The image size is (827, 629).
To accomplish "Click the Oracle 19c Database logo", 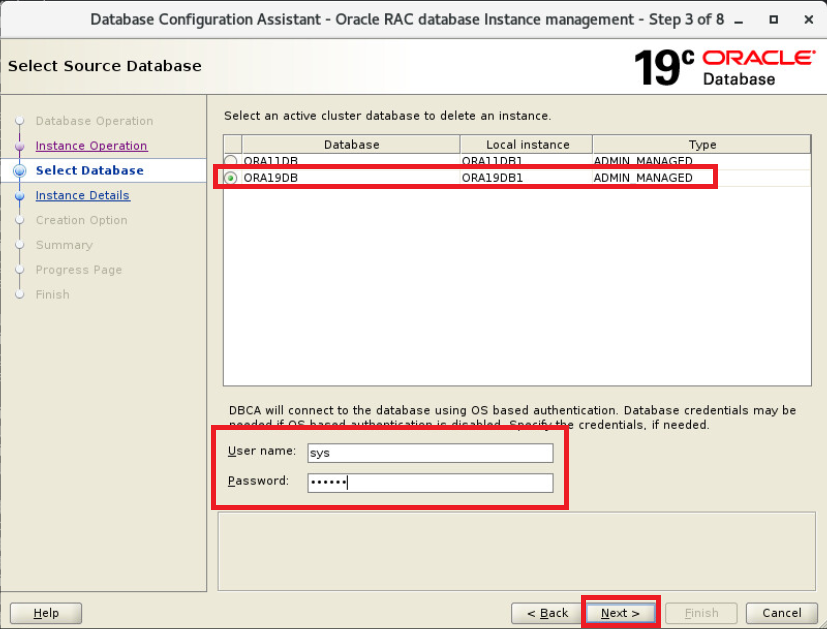I will pos(725,67).
